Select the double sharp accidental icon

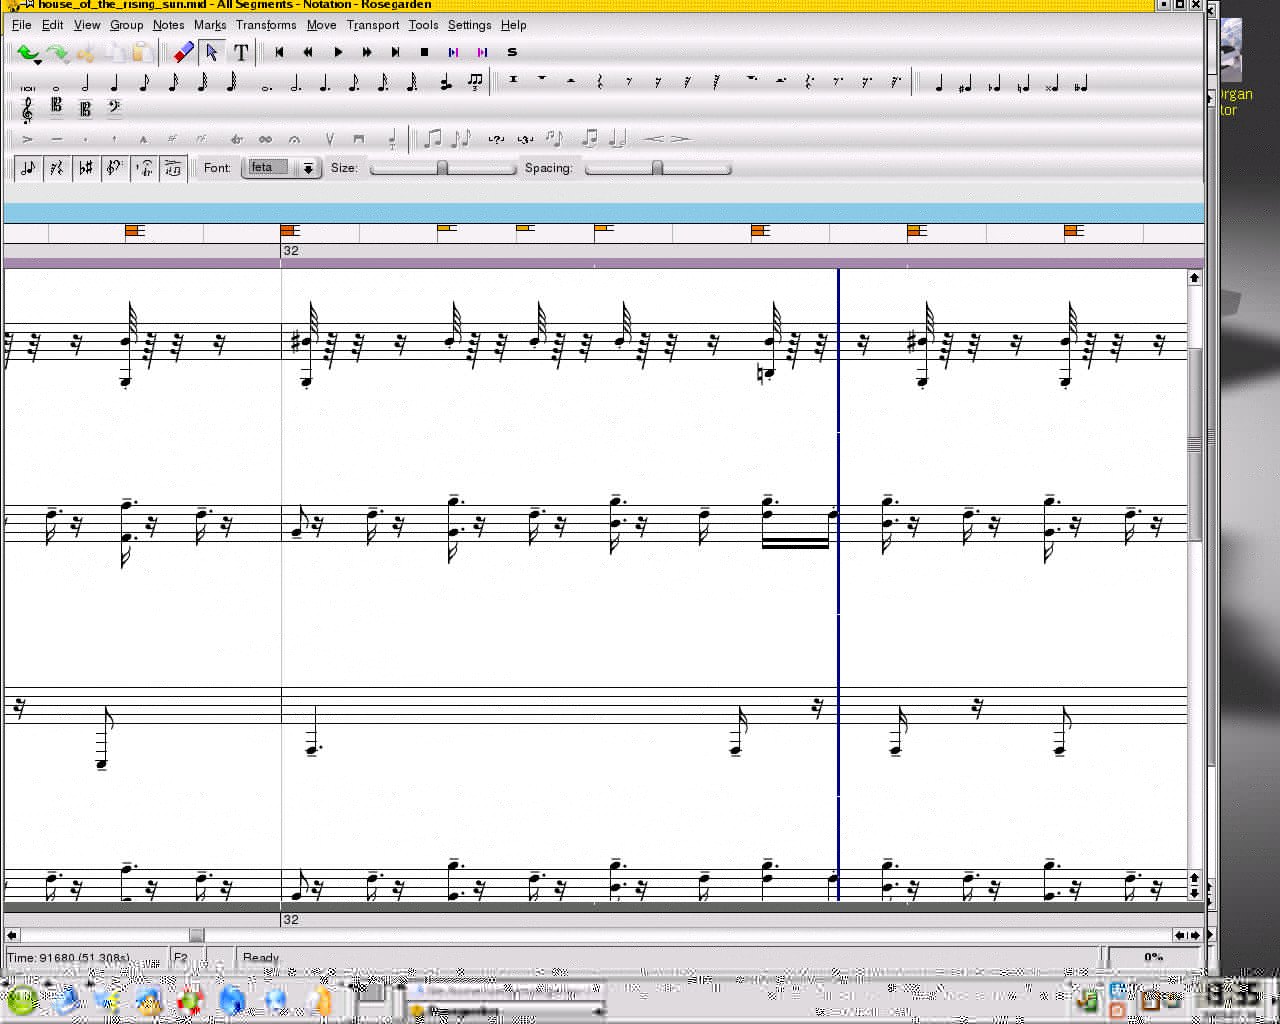(1052, 85)
